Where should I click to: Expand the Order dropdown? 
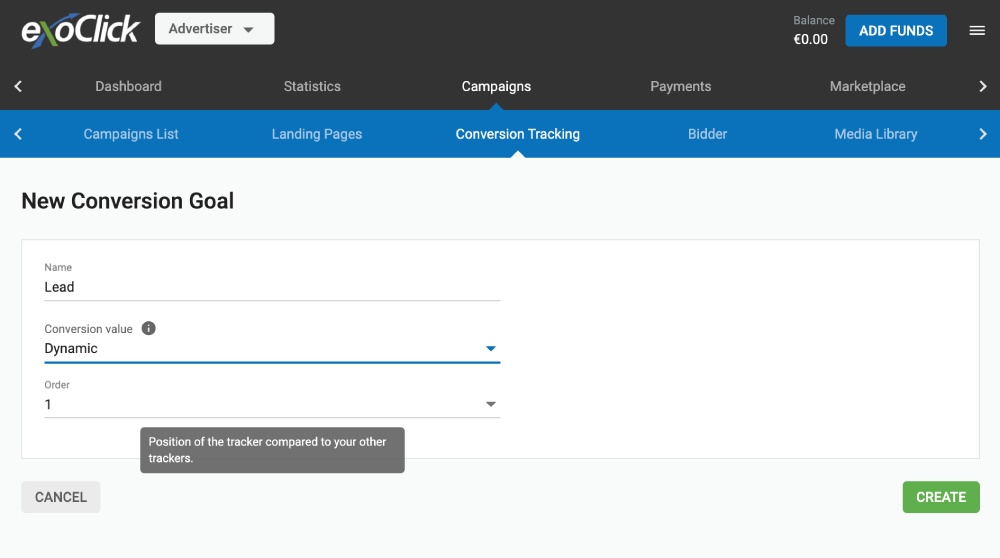272,404
